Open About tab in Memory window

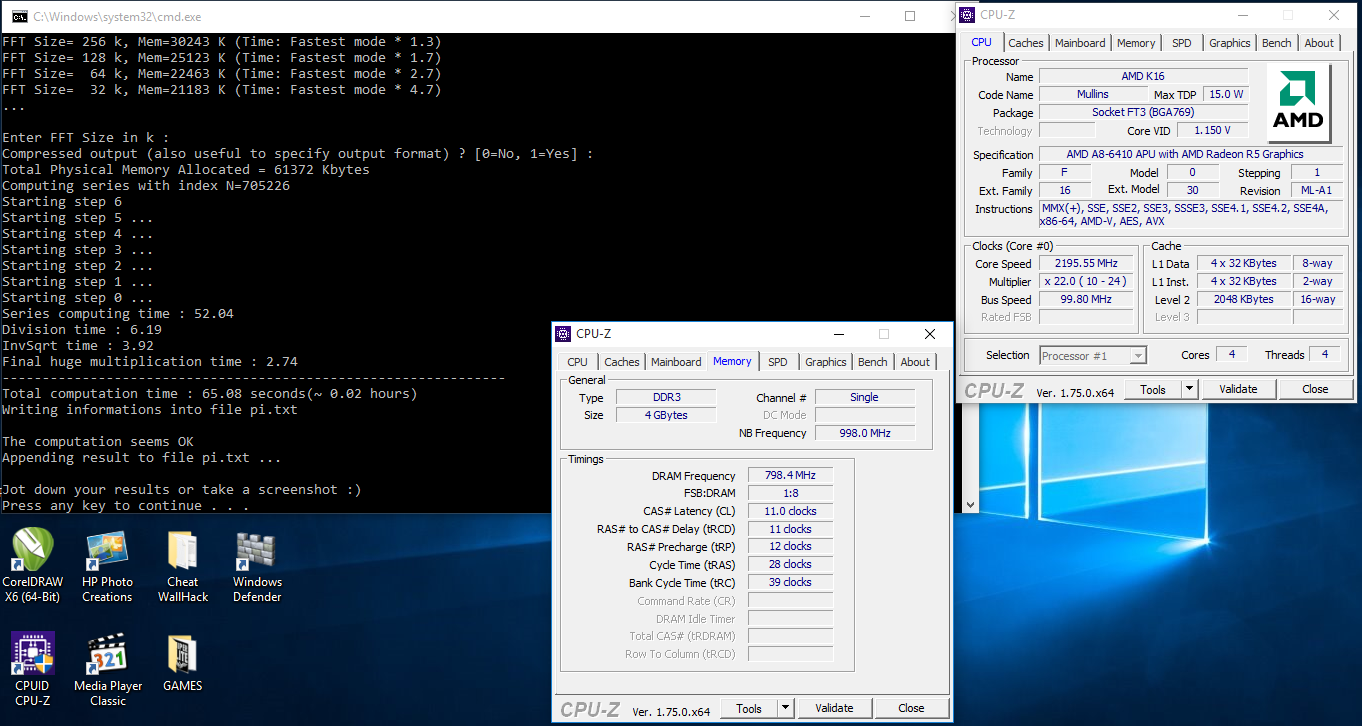click(915, 362)
